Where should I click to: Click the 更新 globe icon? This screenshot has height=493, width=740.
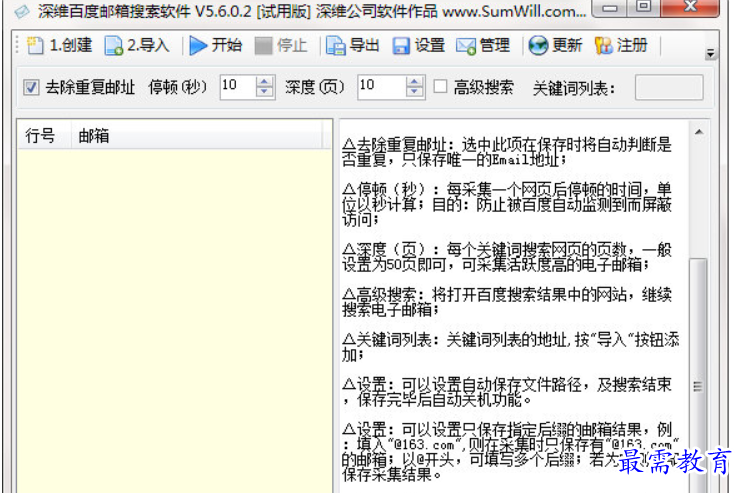pyautogui.click(x=538, y=46)
